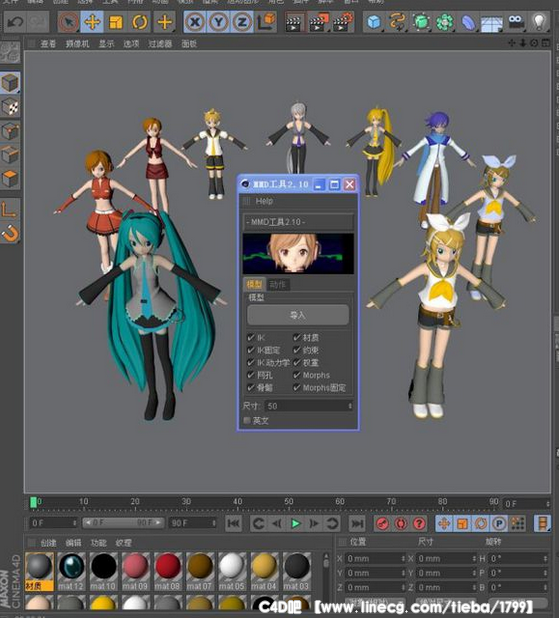Click the preview range slider bar
Screen dimensions: 559x624
[123, 523]
